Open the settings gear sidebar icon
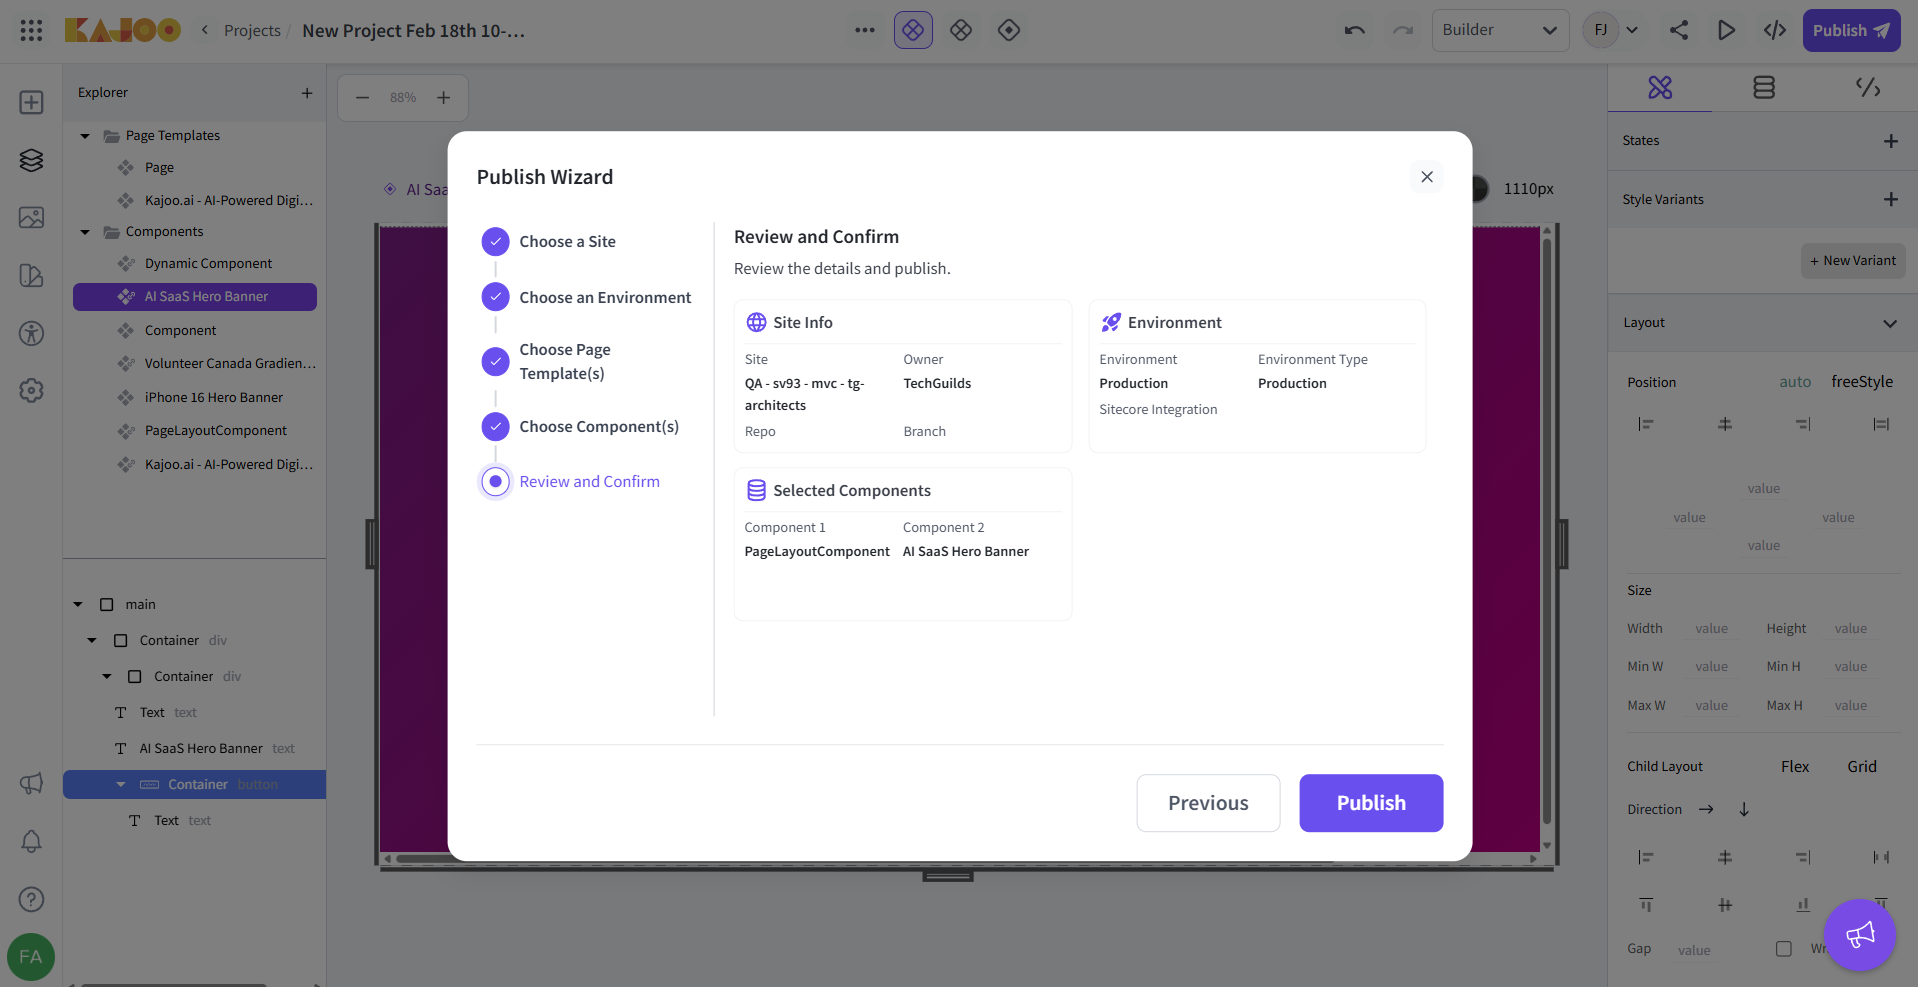The width and height of the screenshot is (1918, 987). coord(31,390)
